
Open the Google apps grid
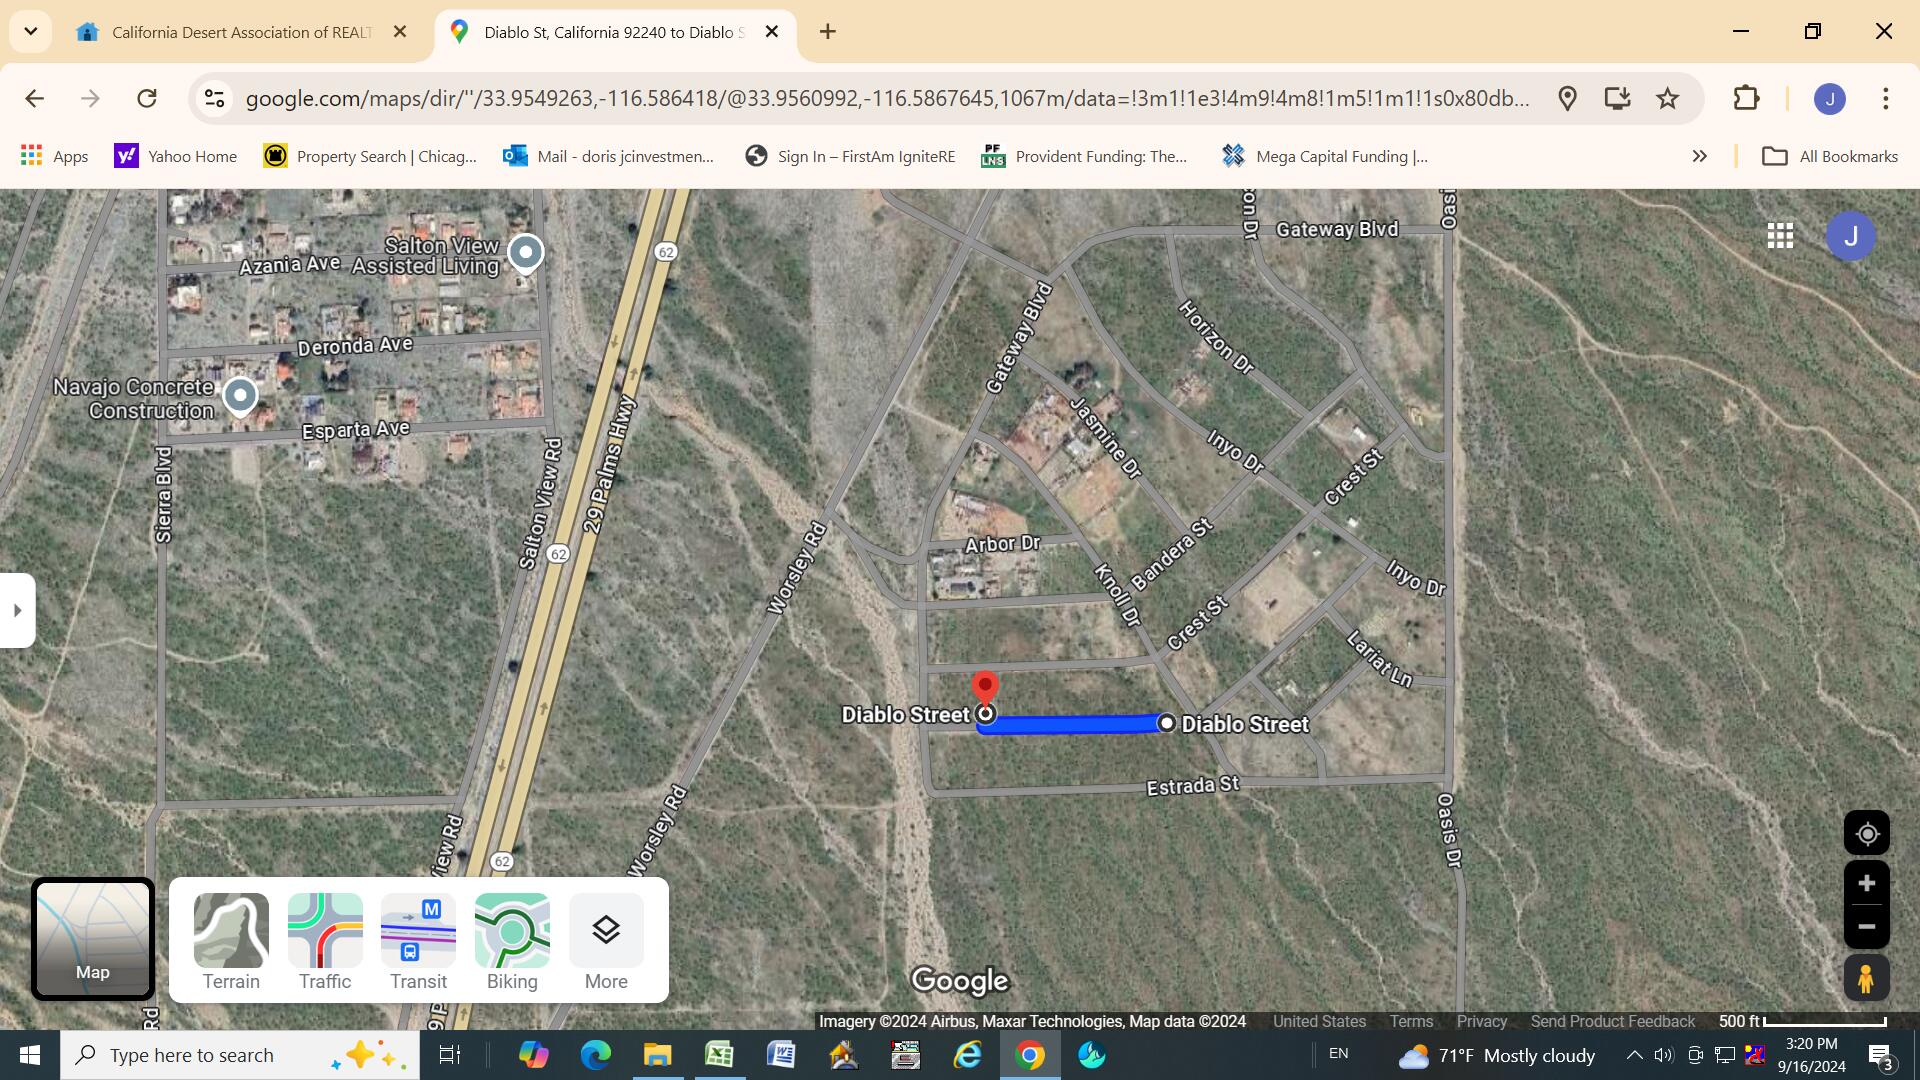1780,236
